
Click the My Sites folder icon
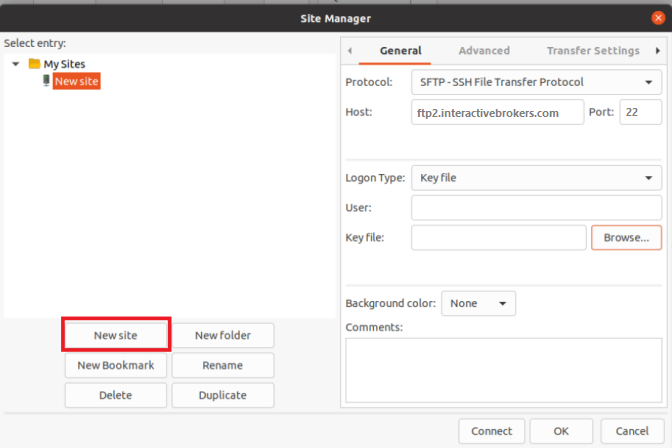(34, 64)
